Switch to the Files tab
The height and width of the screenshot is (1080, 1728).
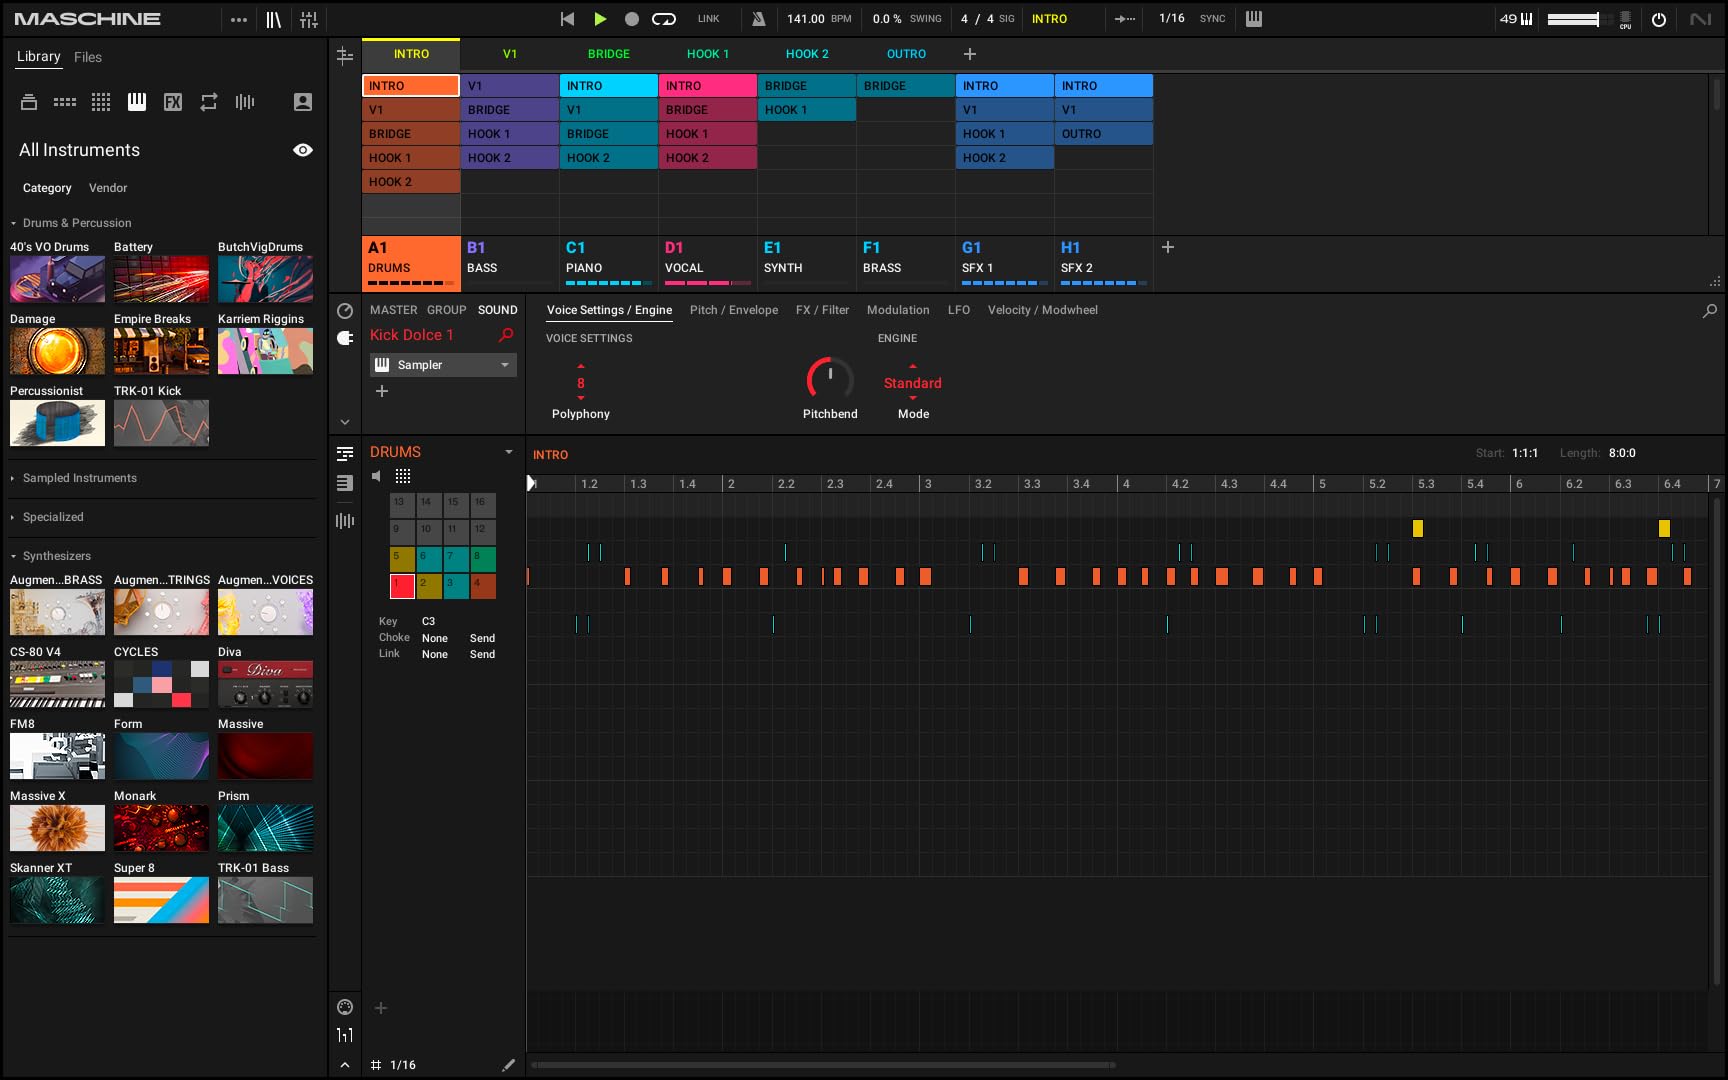point(88,57)
